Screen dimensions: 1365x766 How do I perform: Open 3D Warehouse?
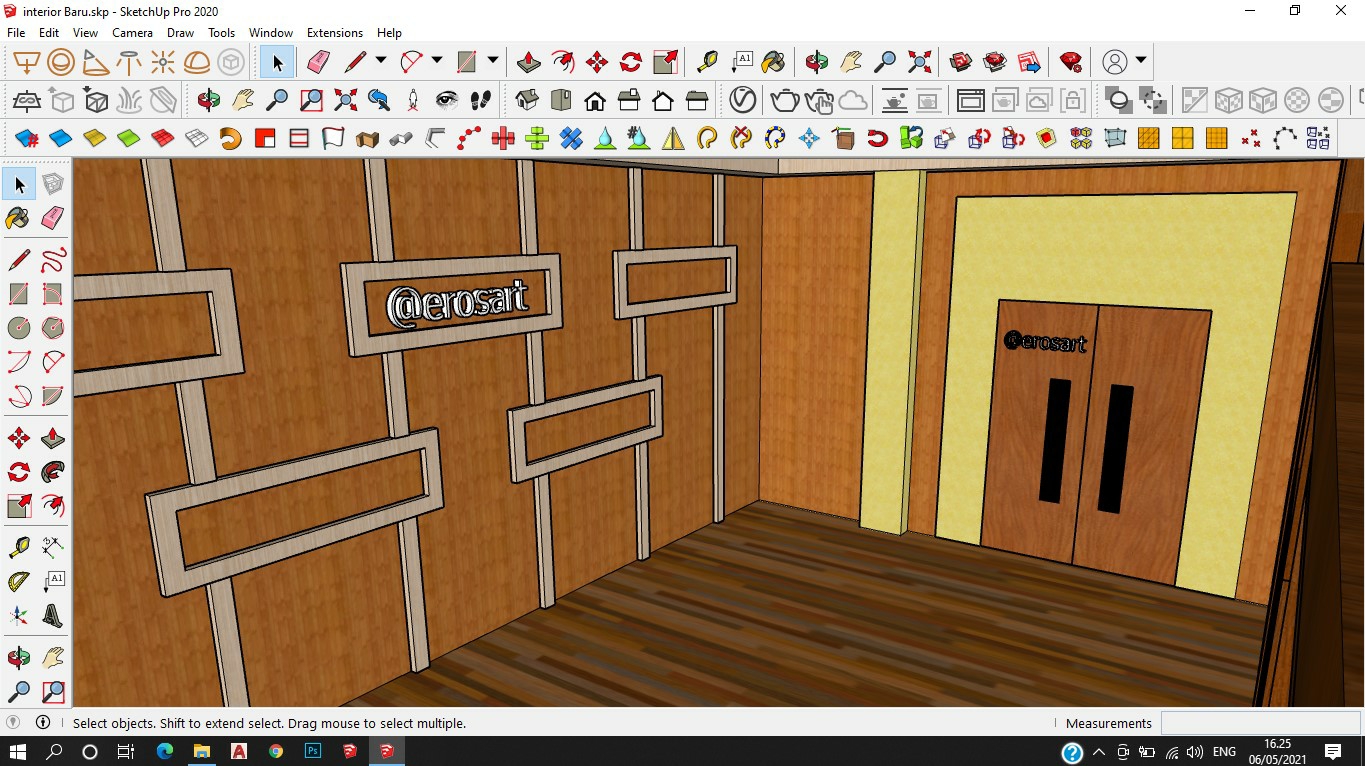pos(961,62)
